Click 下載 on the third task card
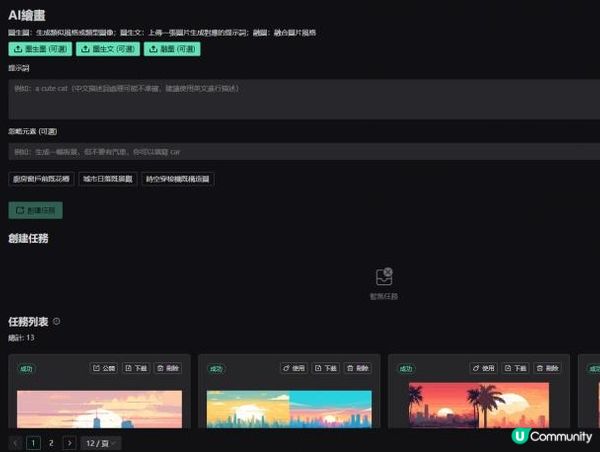The width and height of the screenshot is (600, 452). point(515,368)
